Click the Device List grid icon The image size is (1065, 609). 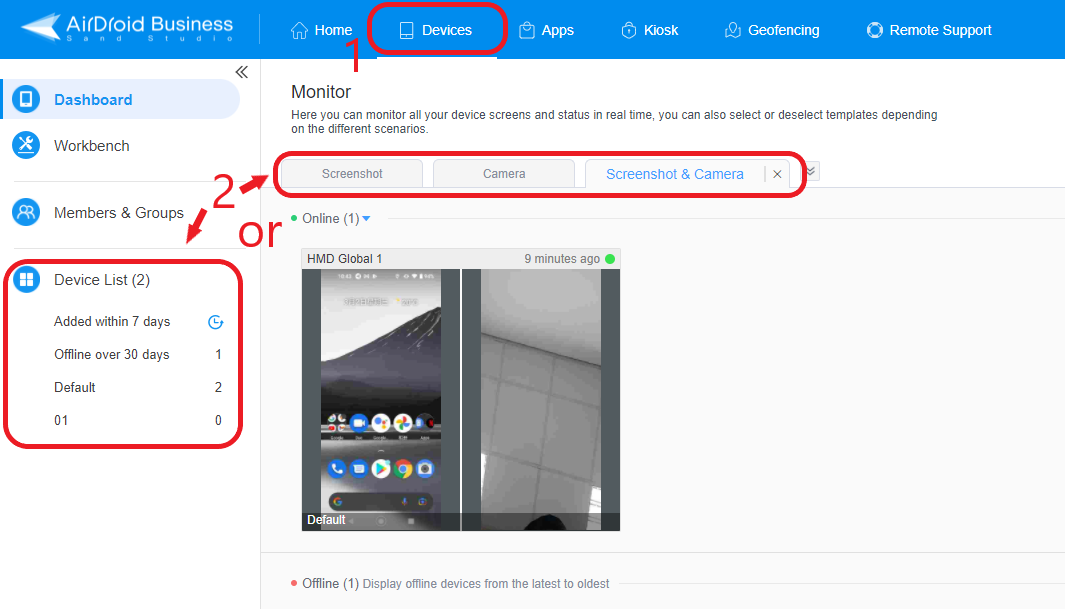(x=26, y=280)
